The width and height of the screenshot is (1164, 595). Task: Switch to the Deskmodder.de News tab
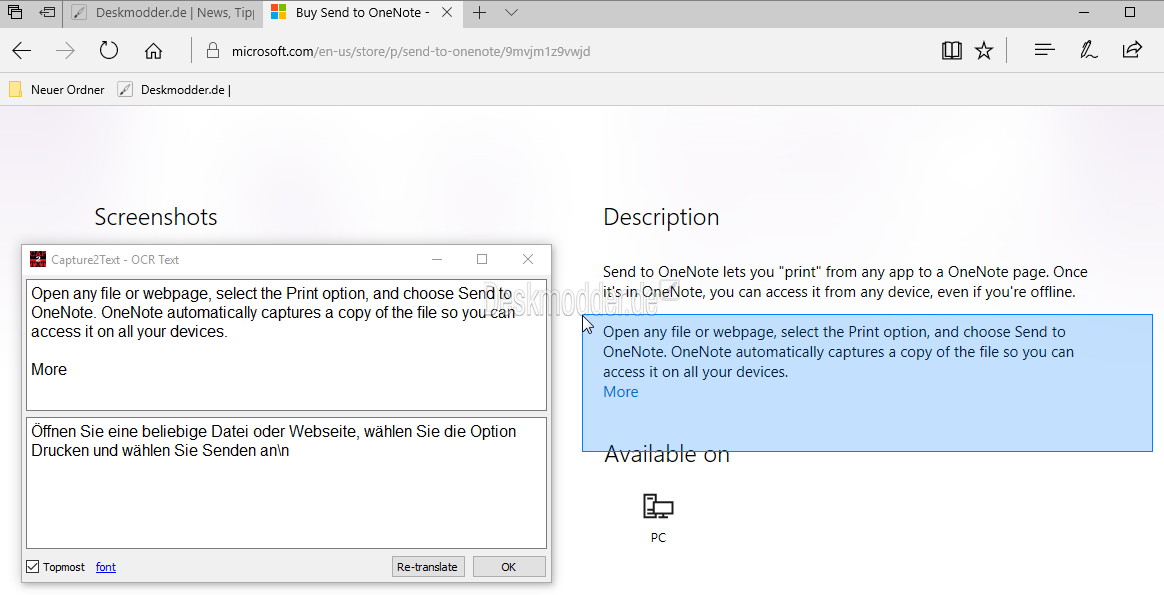point(164,13)
